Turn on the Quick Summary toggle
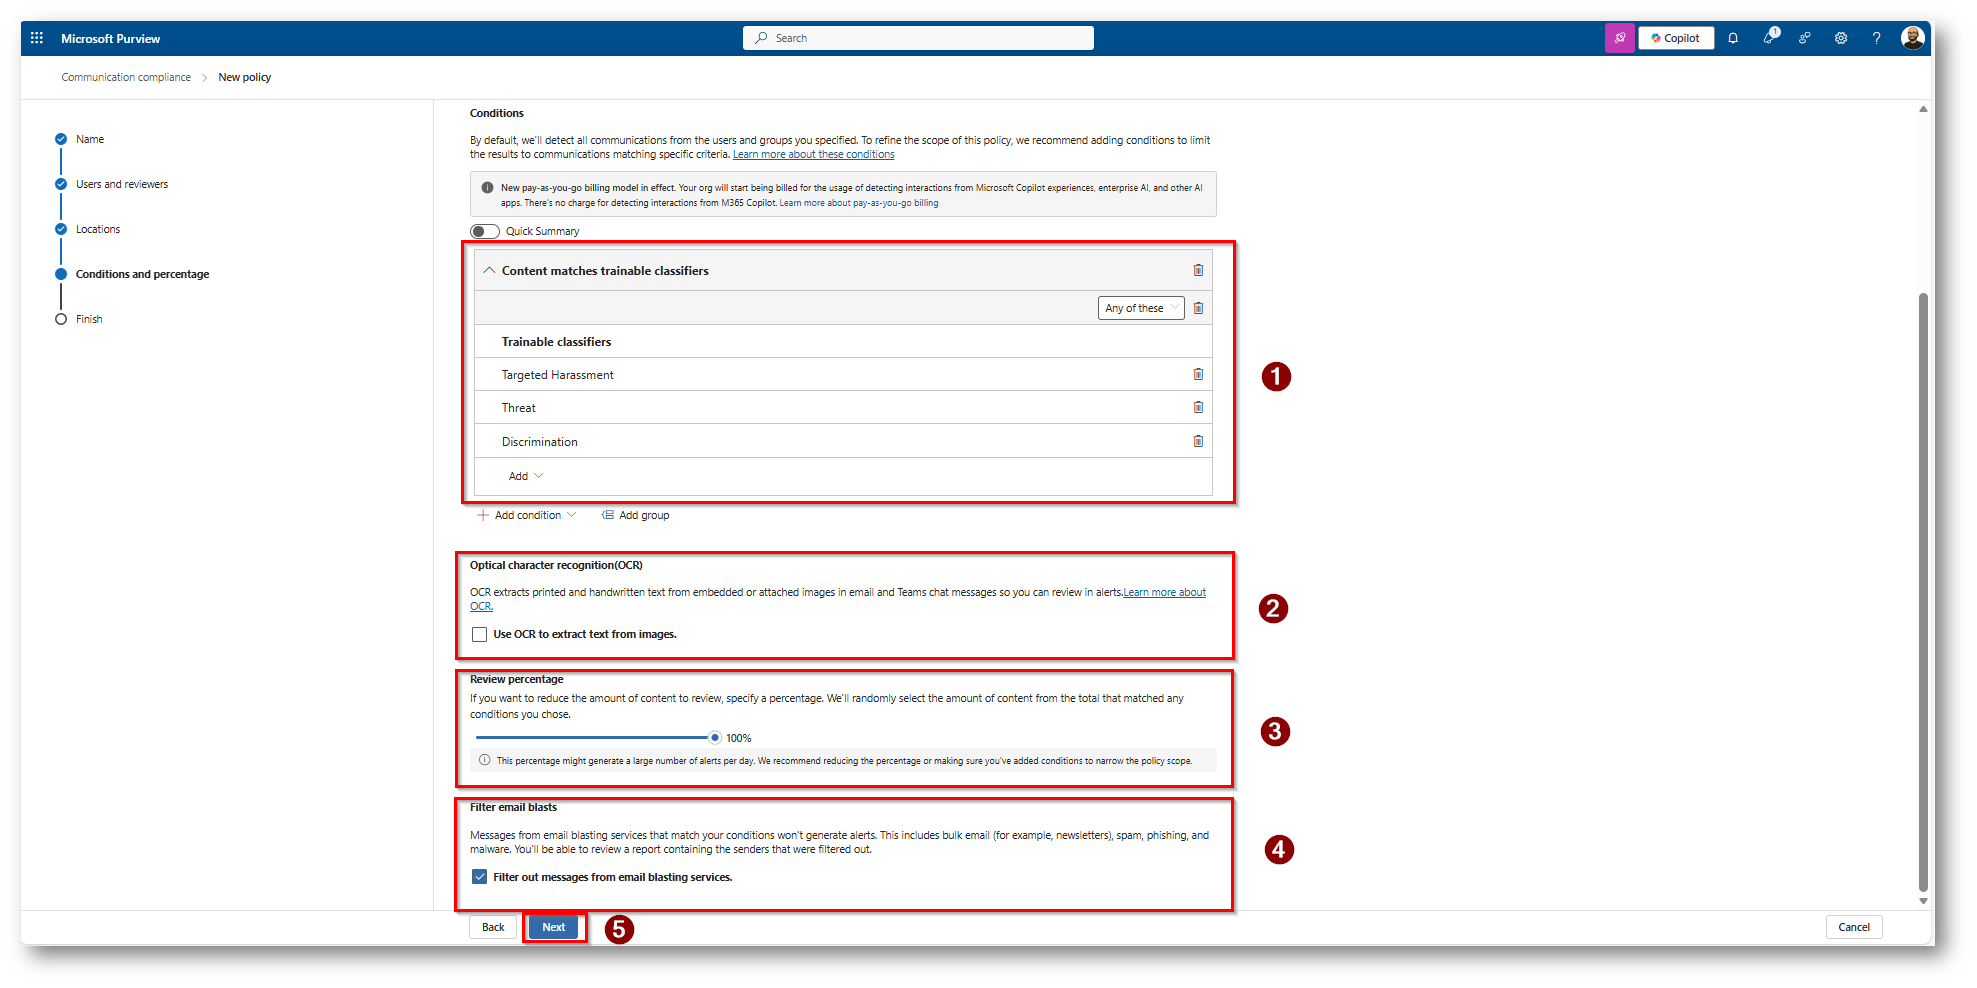 point(485,231)
